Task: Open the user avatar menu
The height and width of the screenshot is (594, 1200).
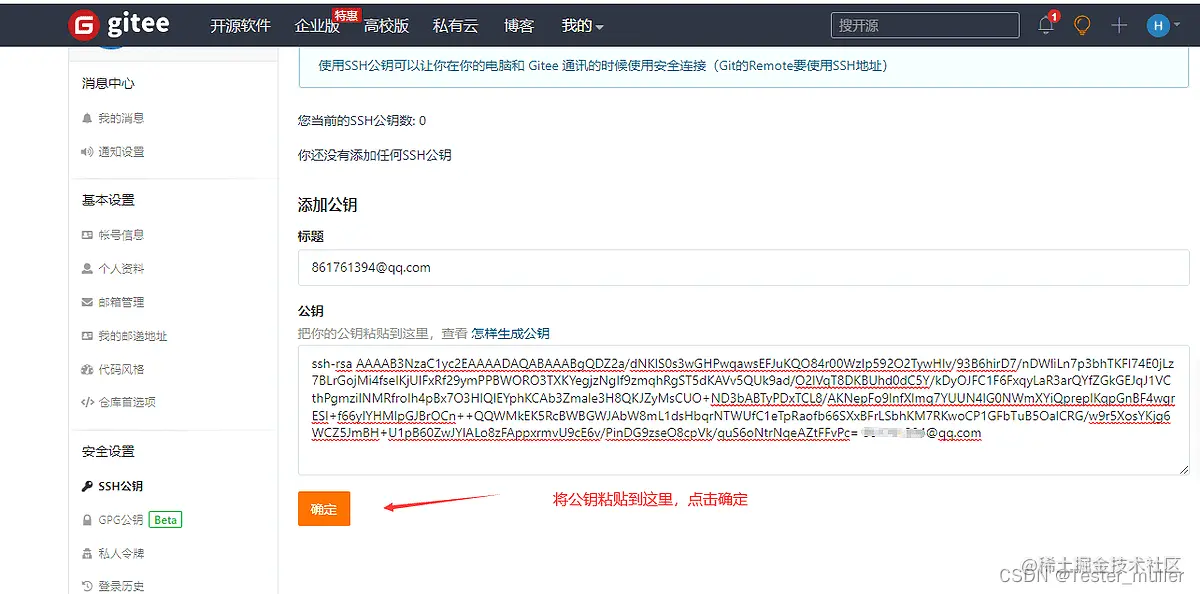Action: pos(1160,25)
